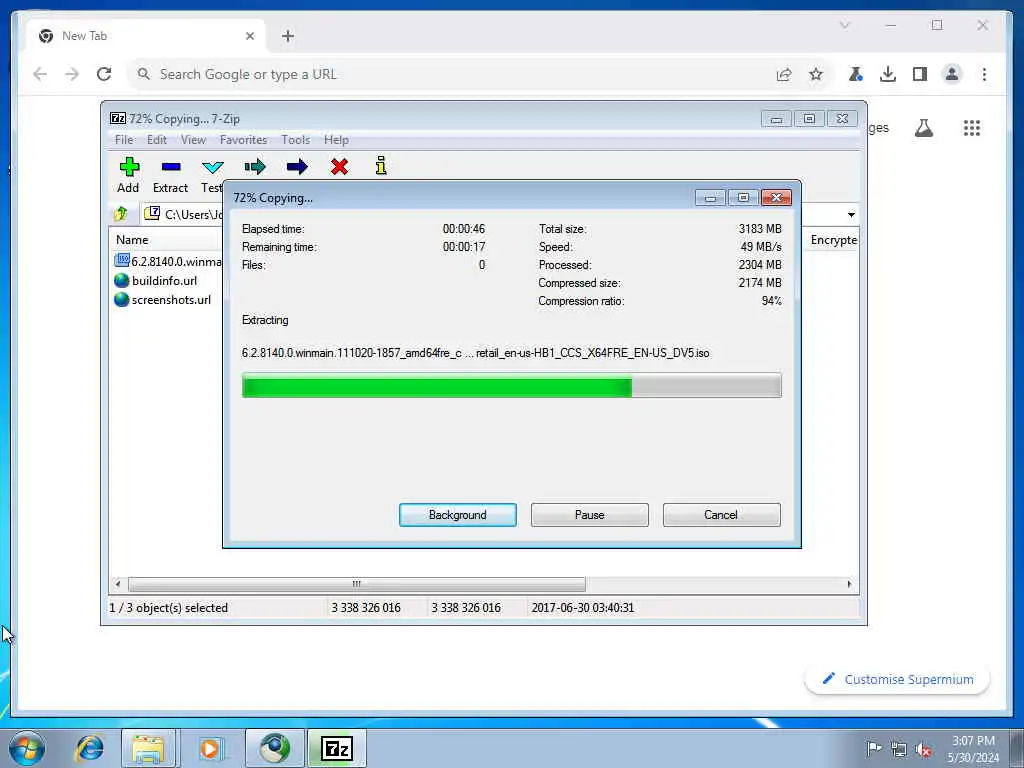1024x768 pixels.
Task: Click the up-folder icon beside the path bar
Action: [121, 214]
